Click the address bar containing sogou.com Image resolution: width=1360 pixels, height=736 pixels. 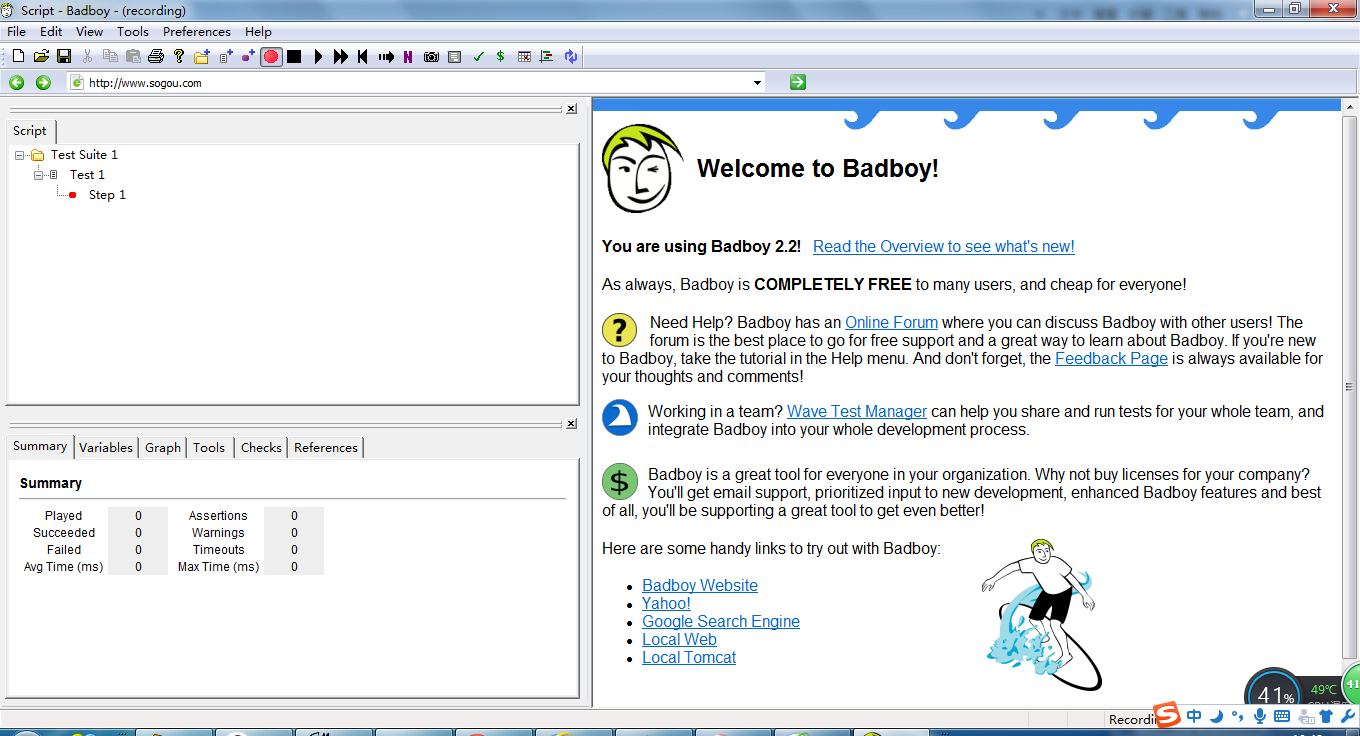[416, 83]
